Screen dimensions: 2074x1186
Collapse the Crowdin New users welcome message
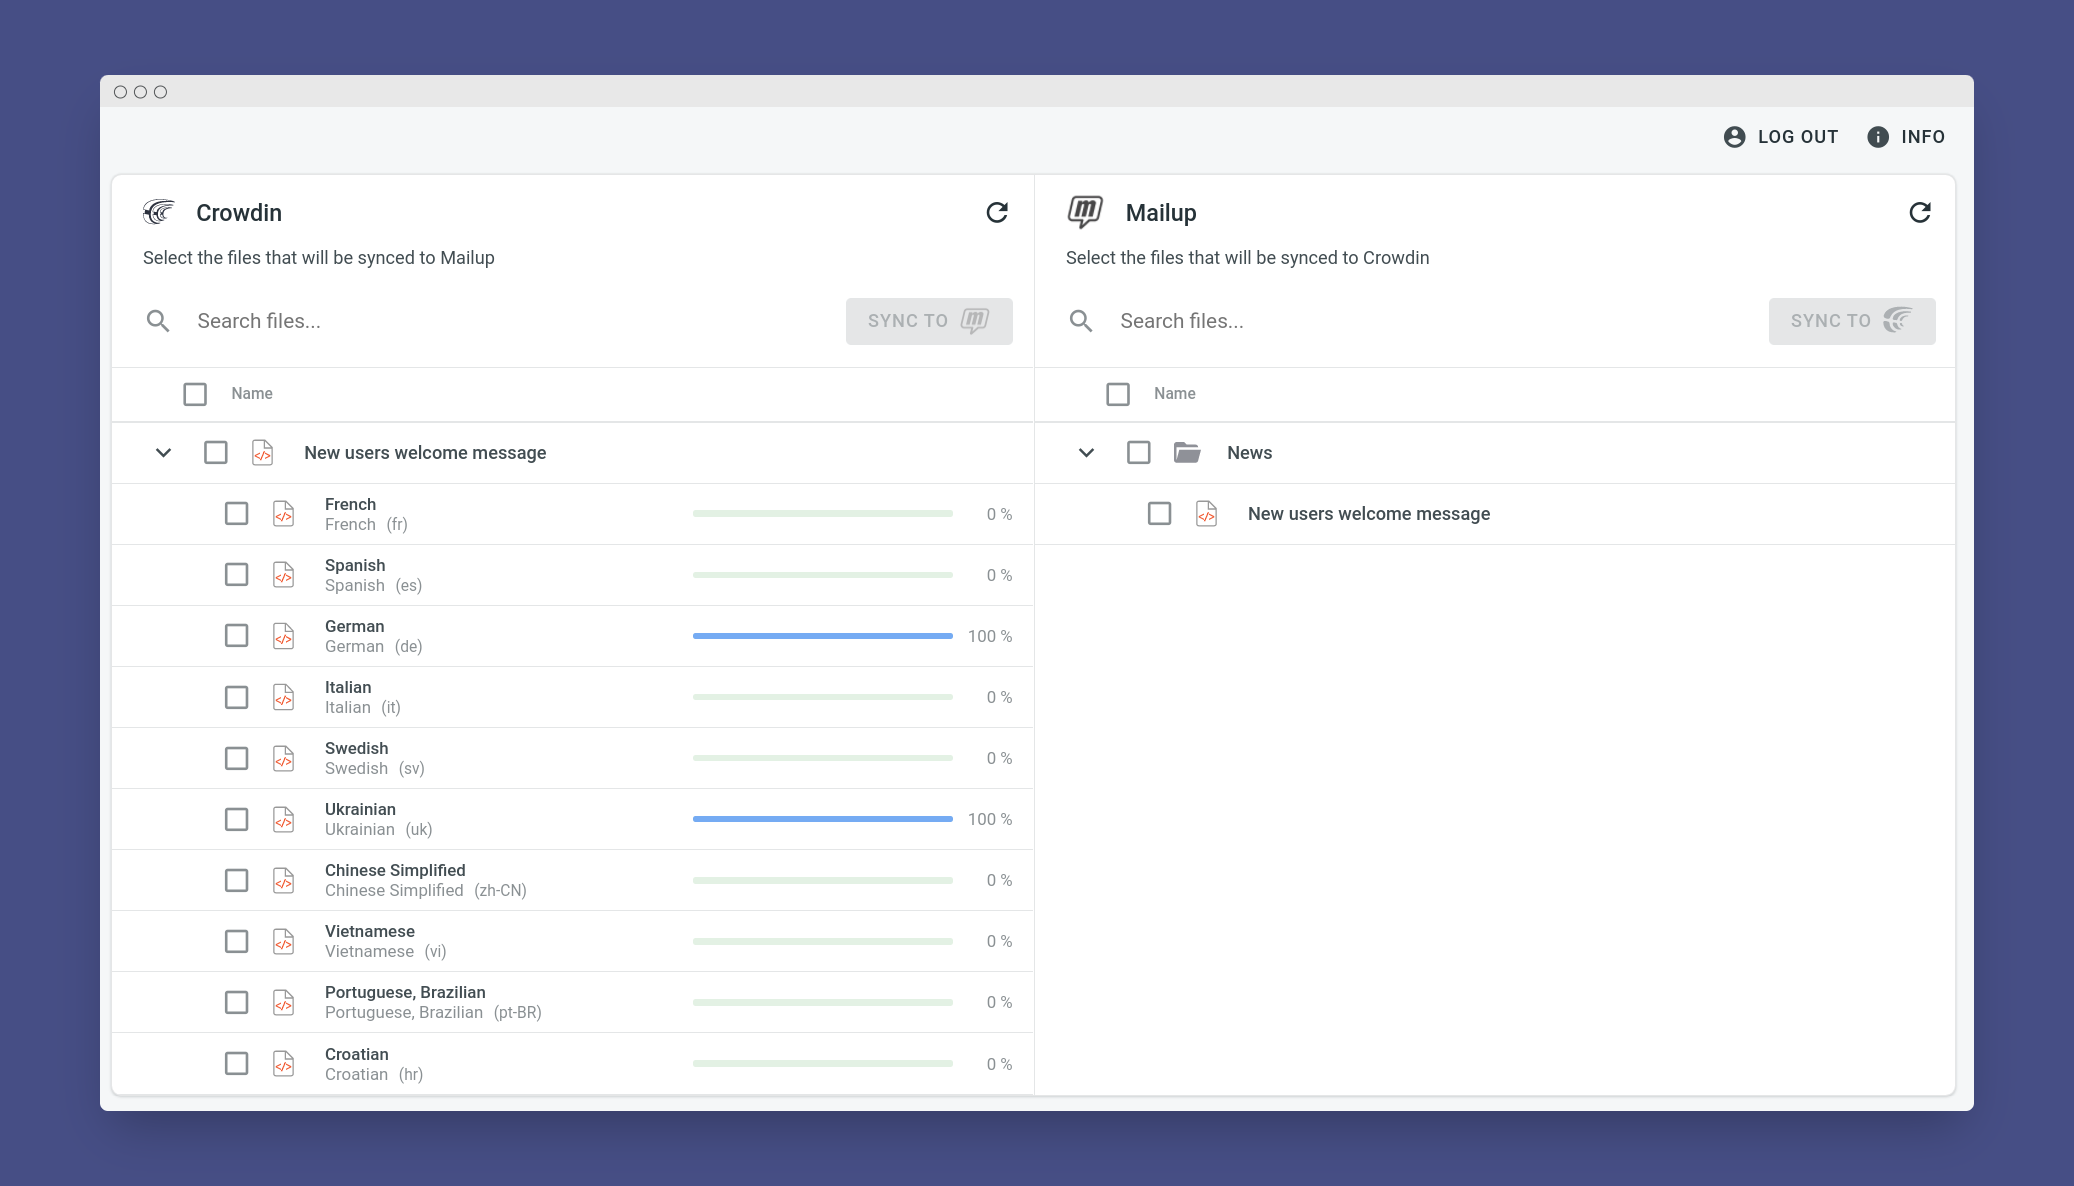163,453
